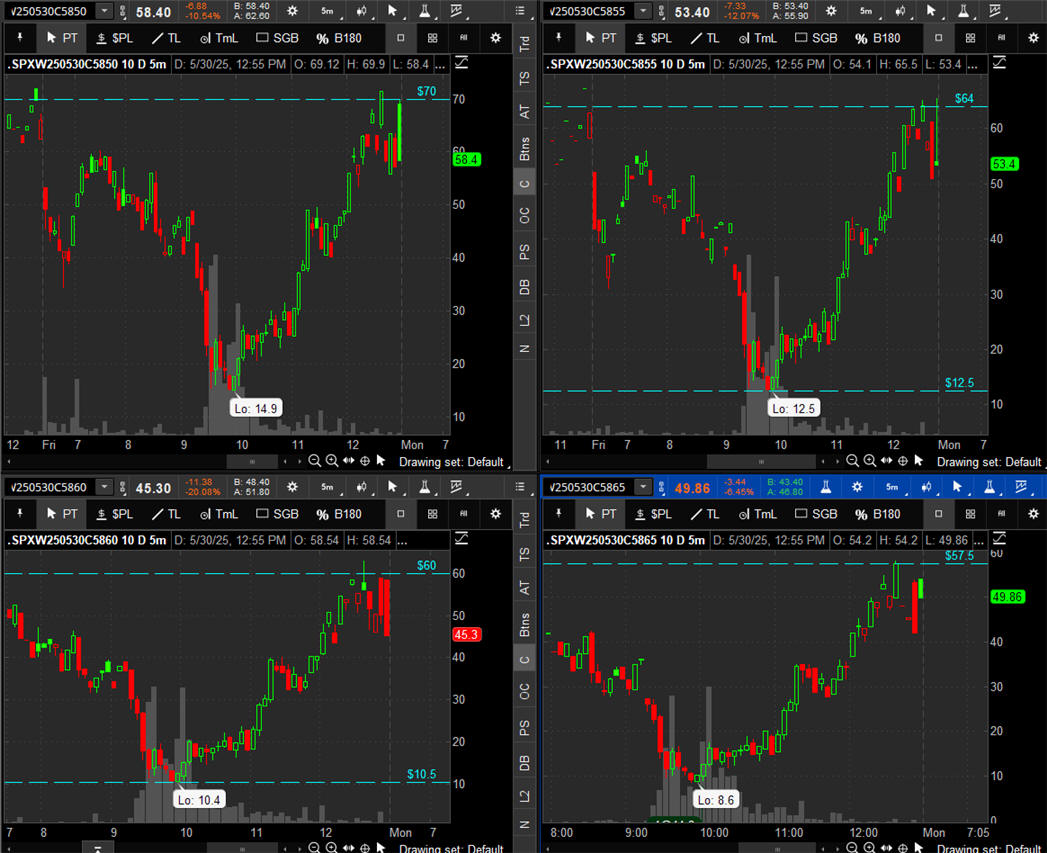Image resolution: width=1047 pixels, height=853 pixels.
Task: Open studies flask in C5850 chart toolbar
Action: (x=424, y=11)
